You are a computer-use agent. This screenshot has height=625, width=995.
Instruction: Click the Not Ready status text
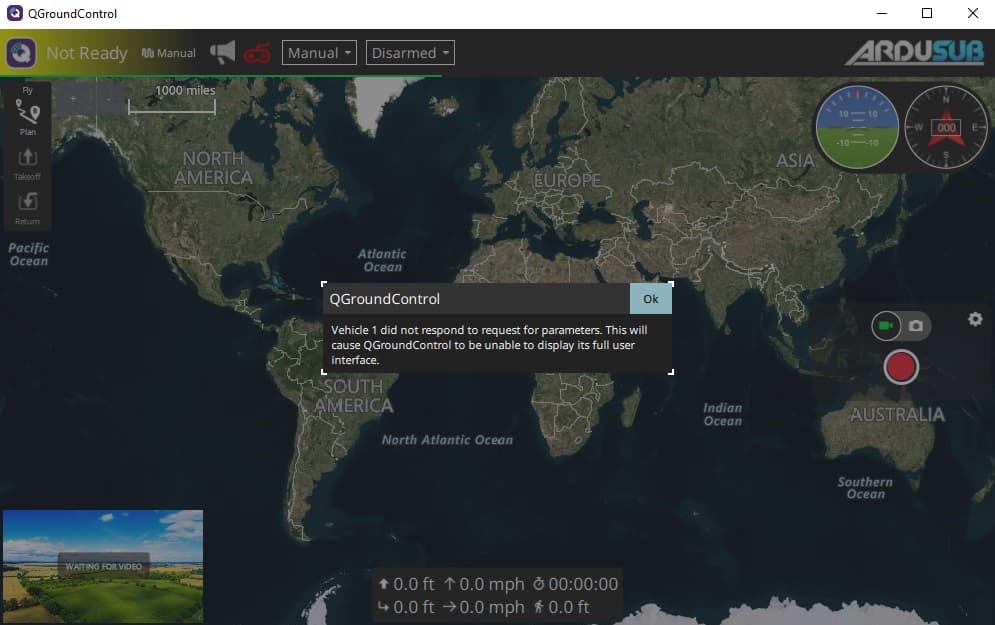click(86, 53)
